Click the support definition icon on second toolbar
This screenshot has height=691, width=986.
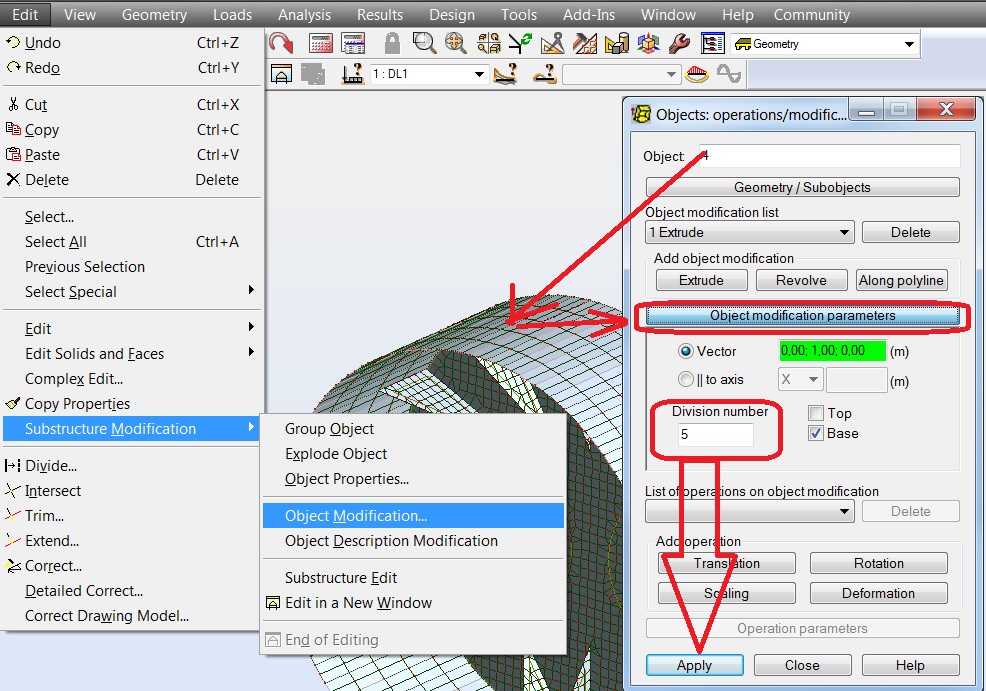(x=354, y=74)
